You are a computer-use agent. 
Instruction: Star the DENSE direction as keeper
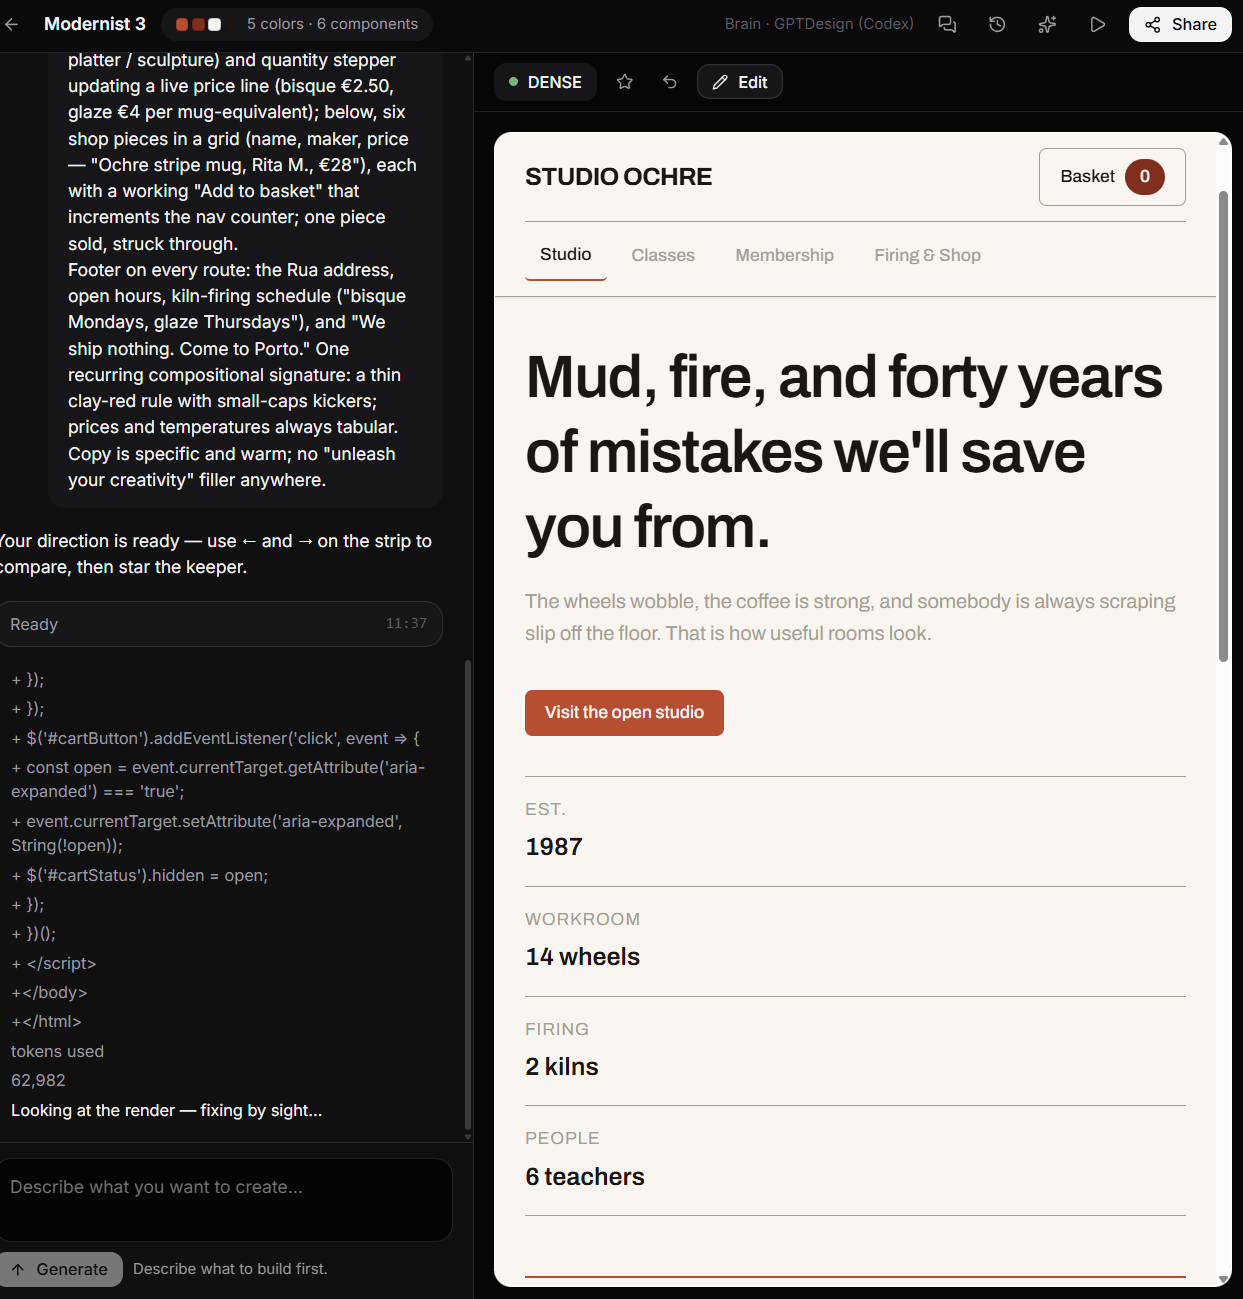coord(625,82)
